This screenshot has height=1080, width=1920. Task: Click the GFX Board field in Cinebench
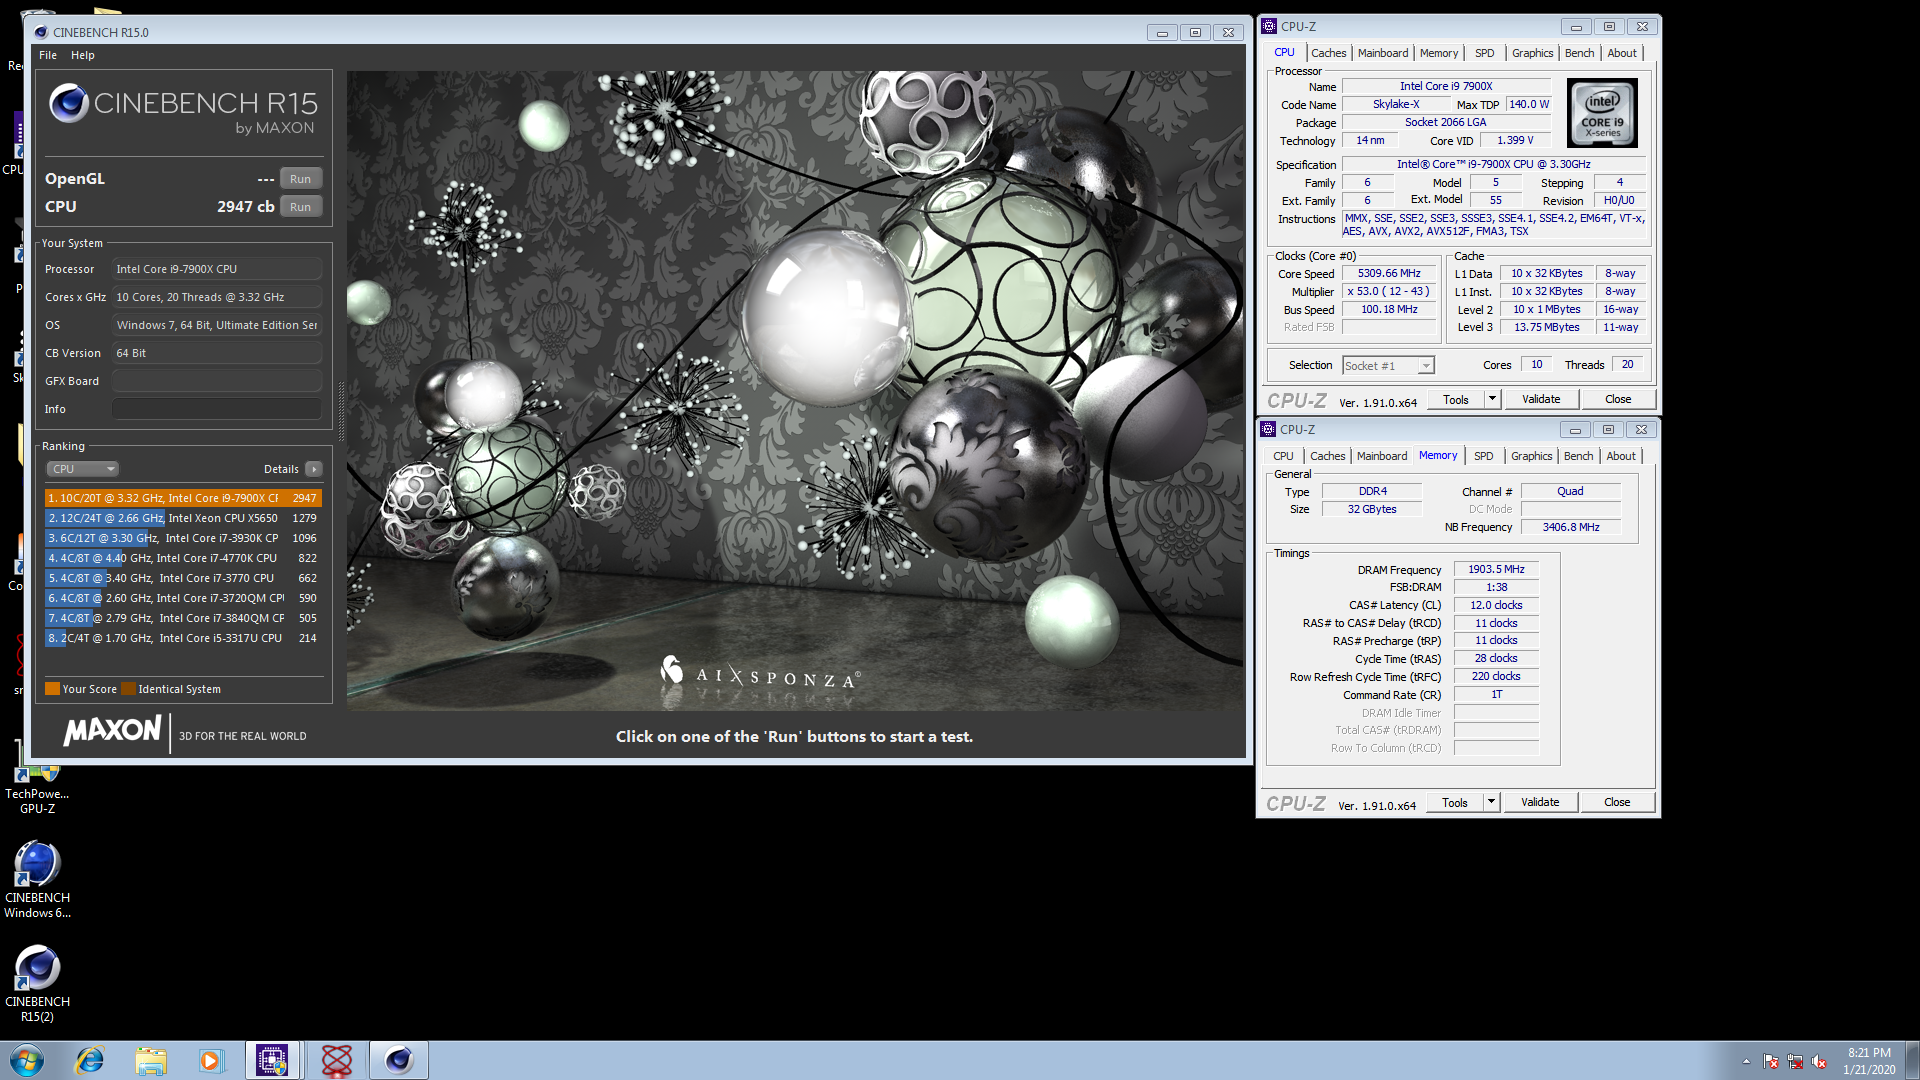pos(217,381)
